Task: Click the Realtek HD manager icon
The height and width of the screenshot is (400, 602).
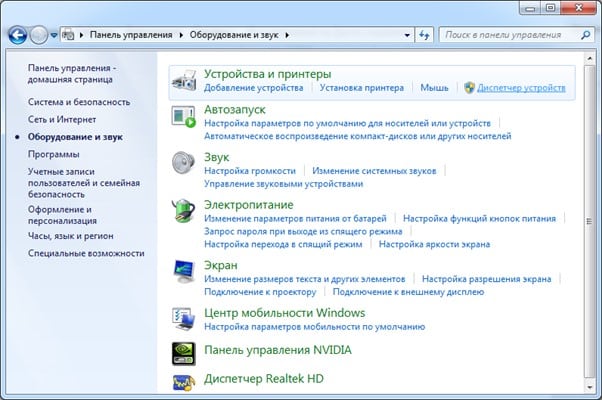Action: click(184, 381)
